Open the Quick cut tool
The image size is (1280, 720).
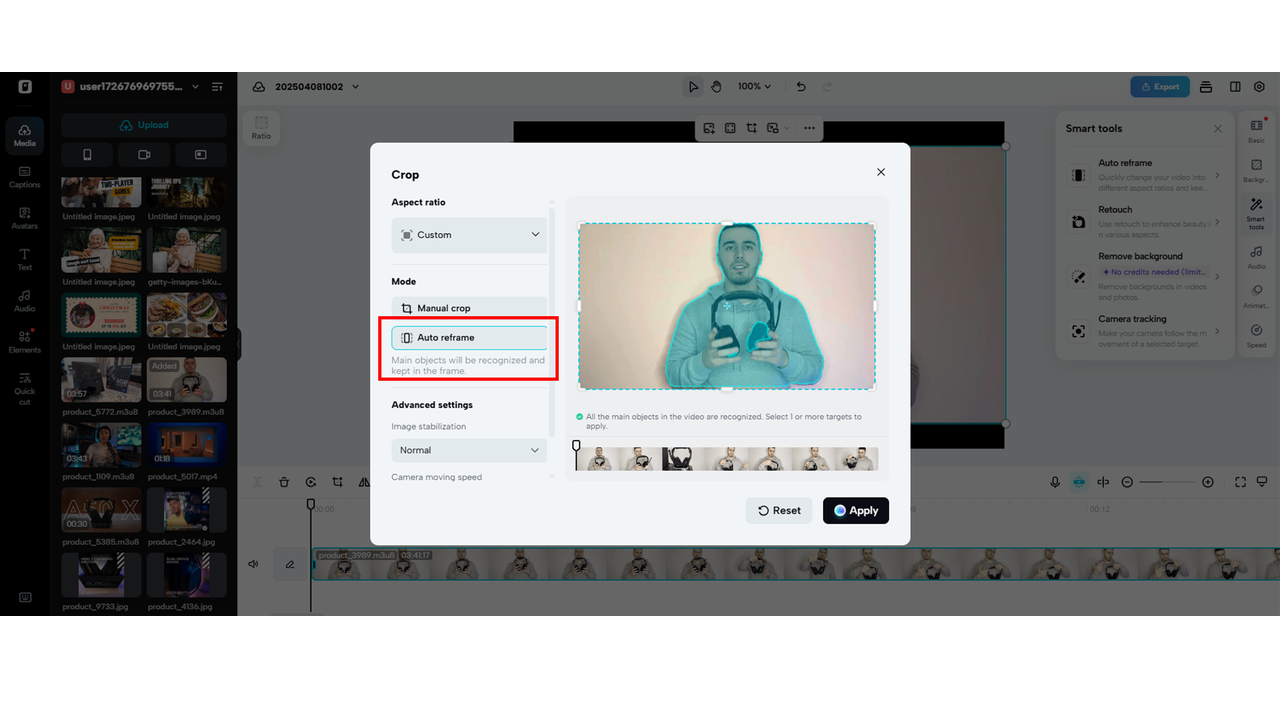(x=24, y=389)
